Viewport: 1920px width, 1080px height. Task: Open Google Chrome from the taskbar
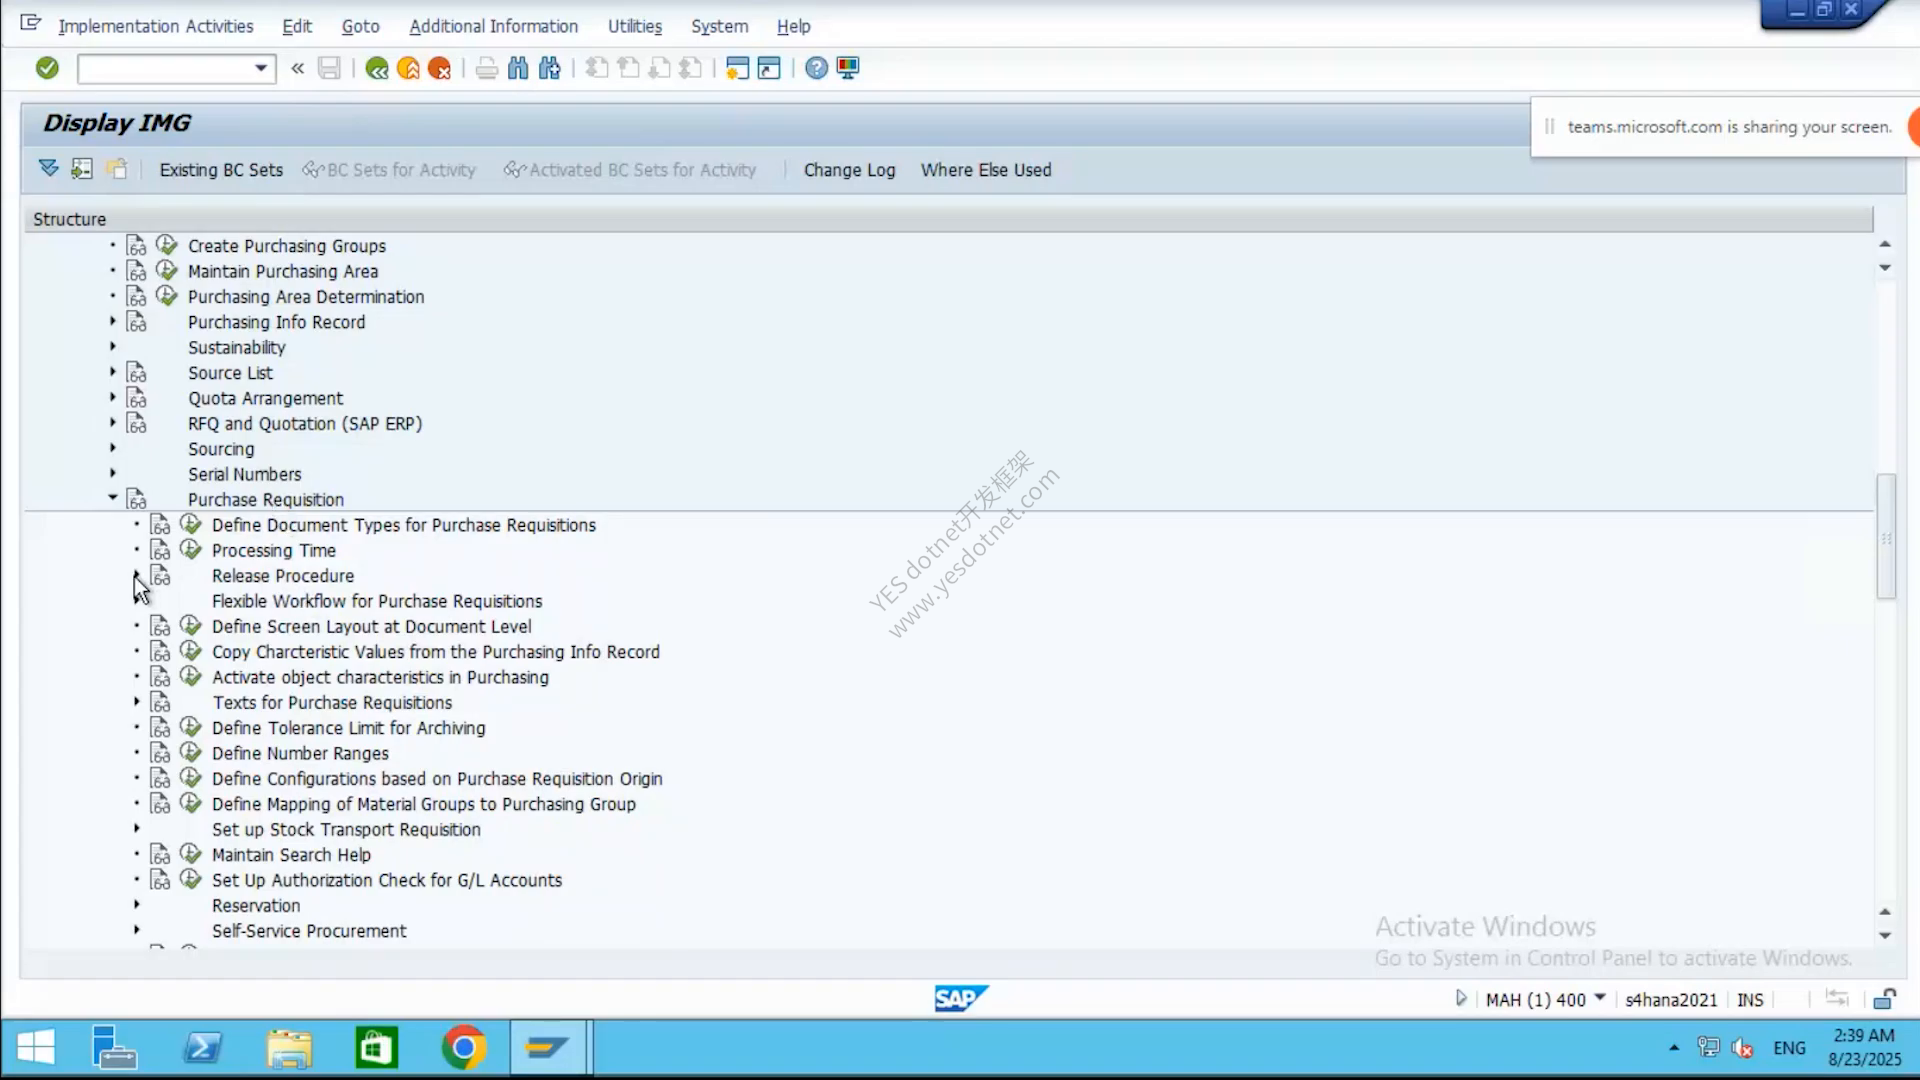coord(463,1048)
